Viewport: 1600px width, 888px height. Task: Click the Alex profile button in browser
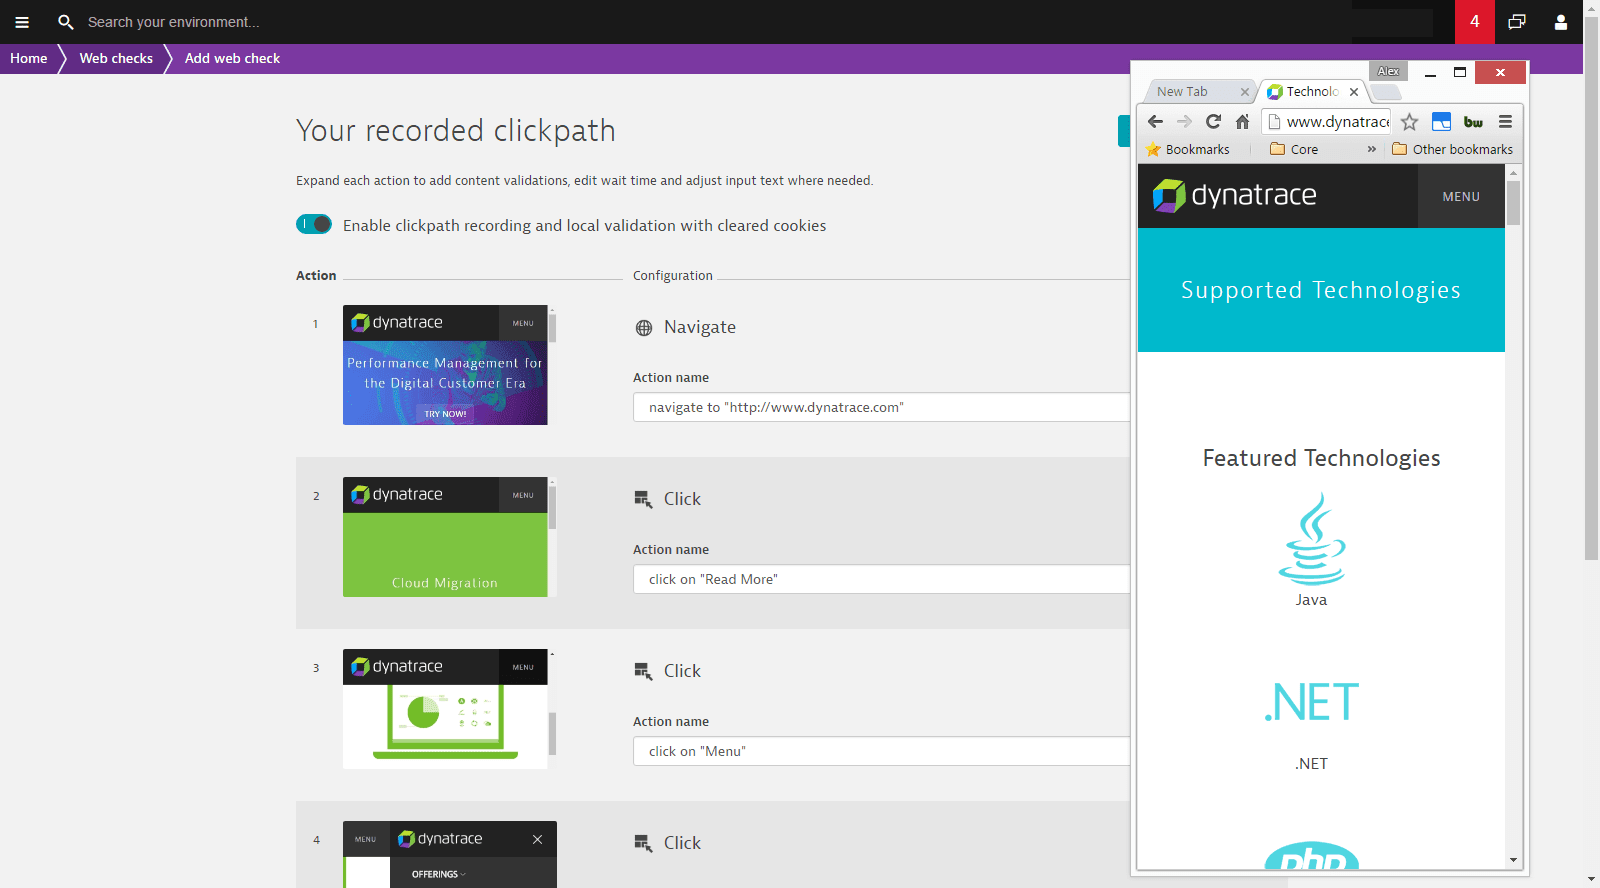click(x=1388, y=71)
